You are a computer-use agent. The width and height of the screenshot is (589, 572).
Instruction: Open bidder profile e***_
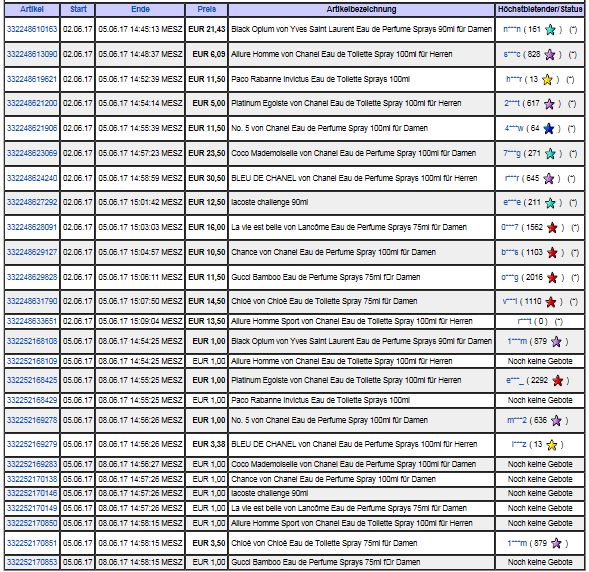point(515,380)
